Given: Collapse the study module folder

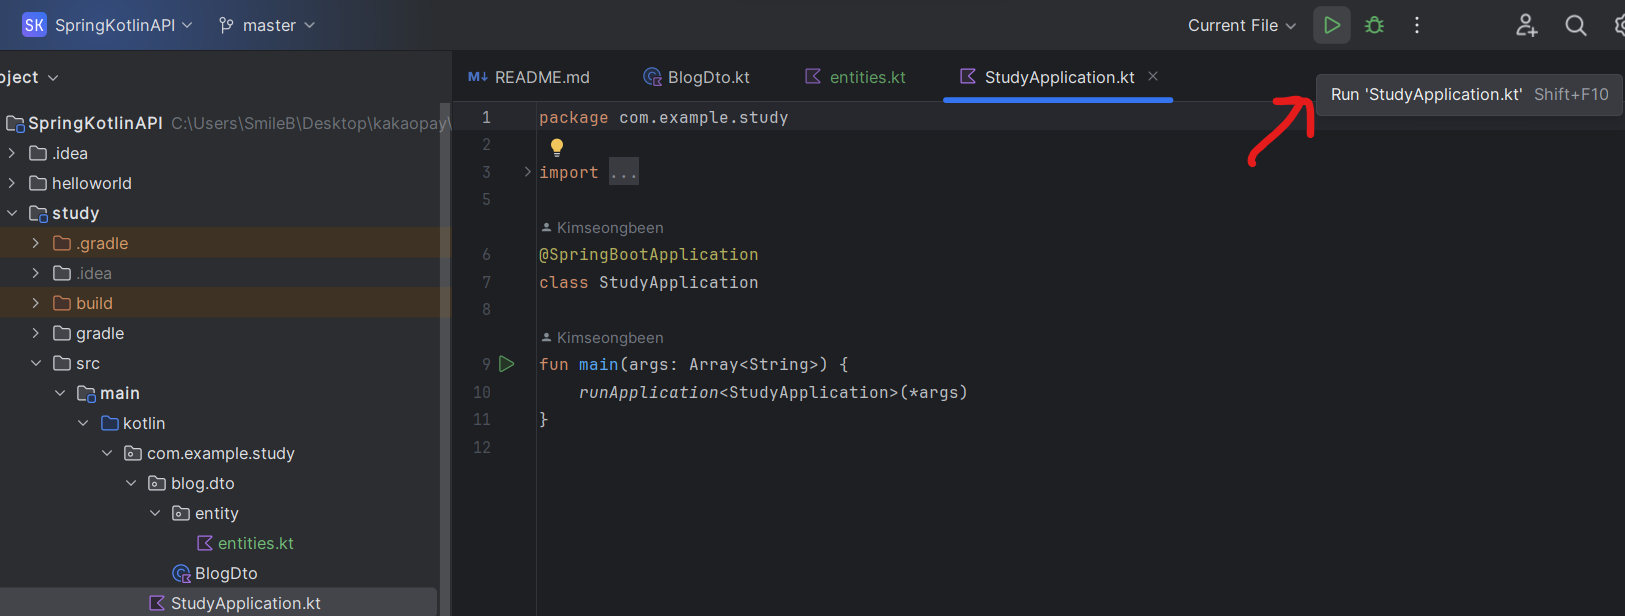Looking at the screenshot, I should pyautogui.click(x=12, y=213).
